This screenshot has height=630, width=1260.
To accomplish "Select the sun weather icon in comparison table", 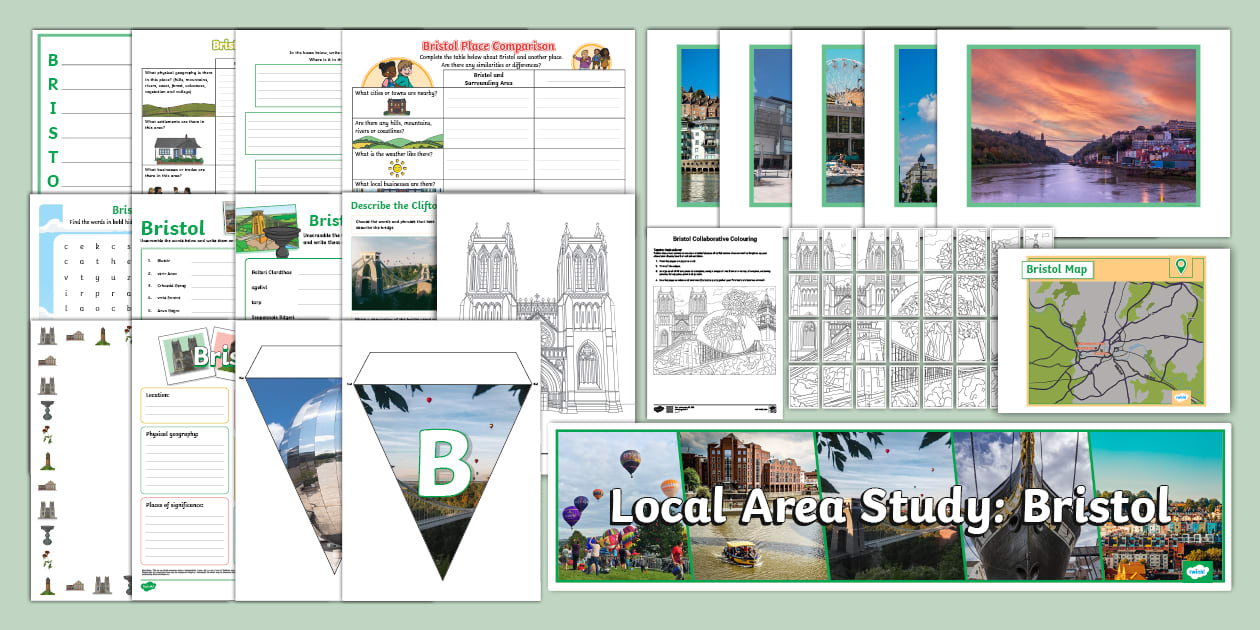I will [397, 167].
